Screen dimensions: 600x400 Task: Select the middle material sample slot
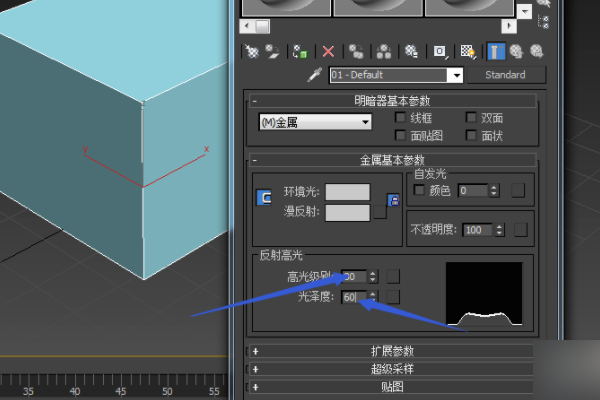coord(378,8)
